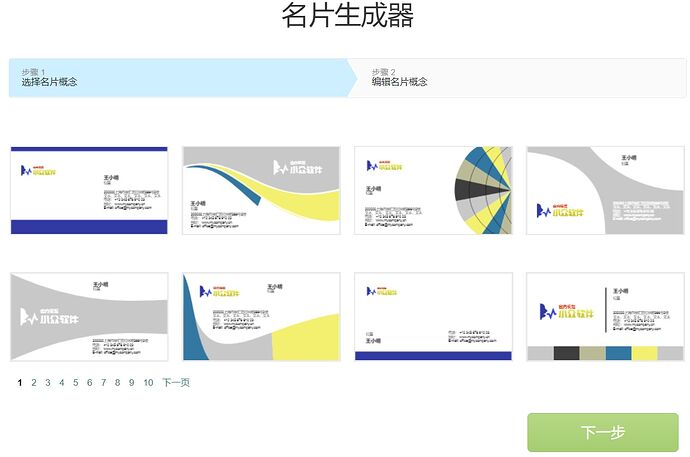Open page 7 of the template list
Screen dimensions: 690x457
pos(103,383)
